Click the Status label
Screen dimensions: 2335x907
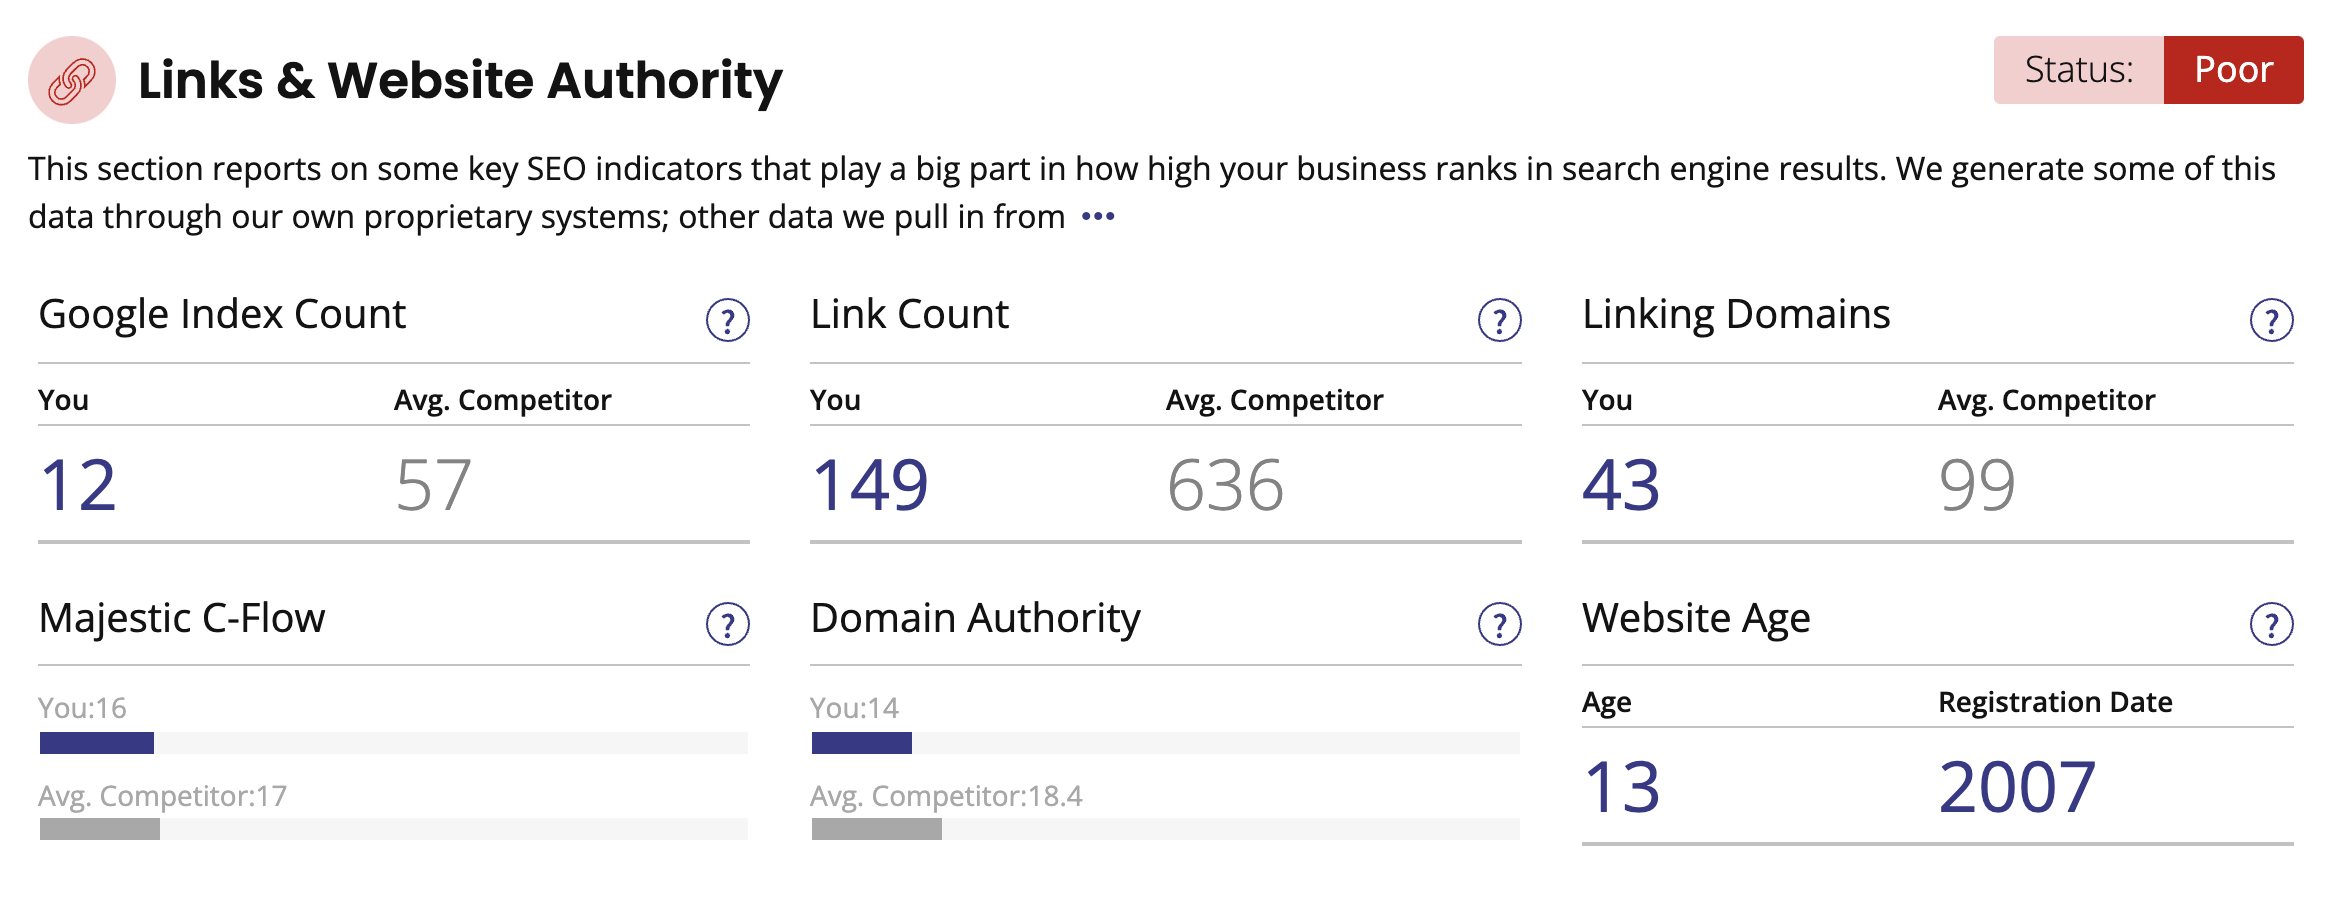point(2079,70)
